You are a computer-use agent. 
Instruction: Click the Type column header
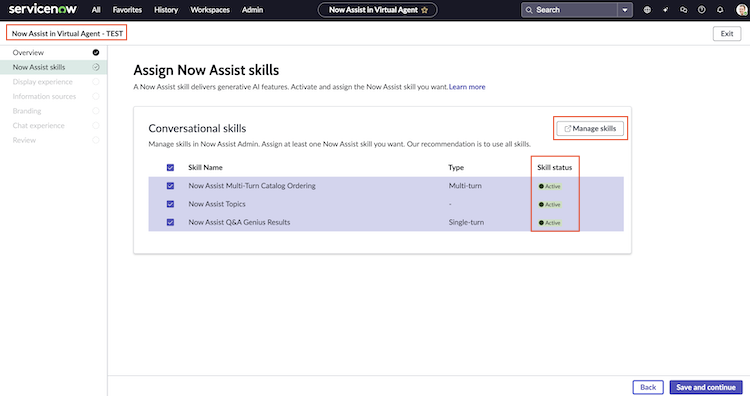[x=456, y=167]
